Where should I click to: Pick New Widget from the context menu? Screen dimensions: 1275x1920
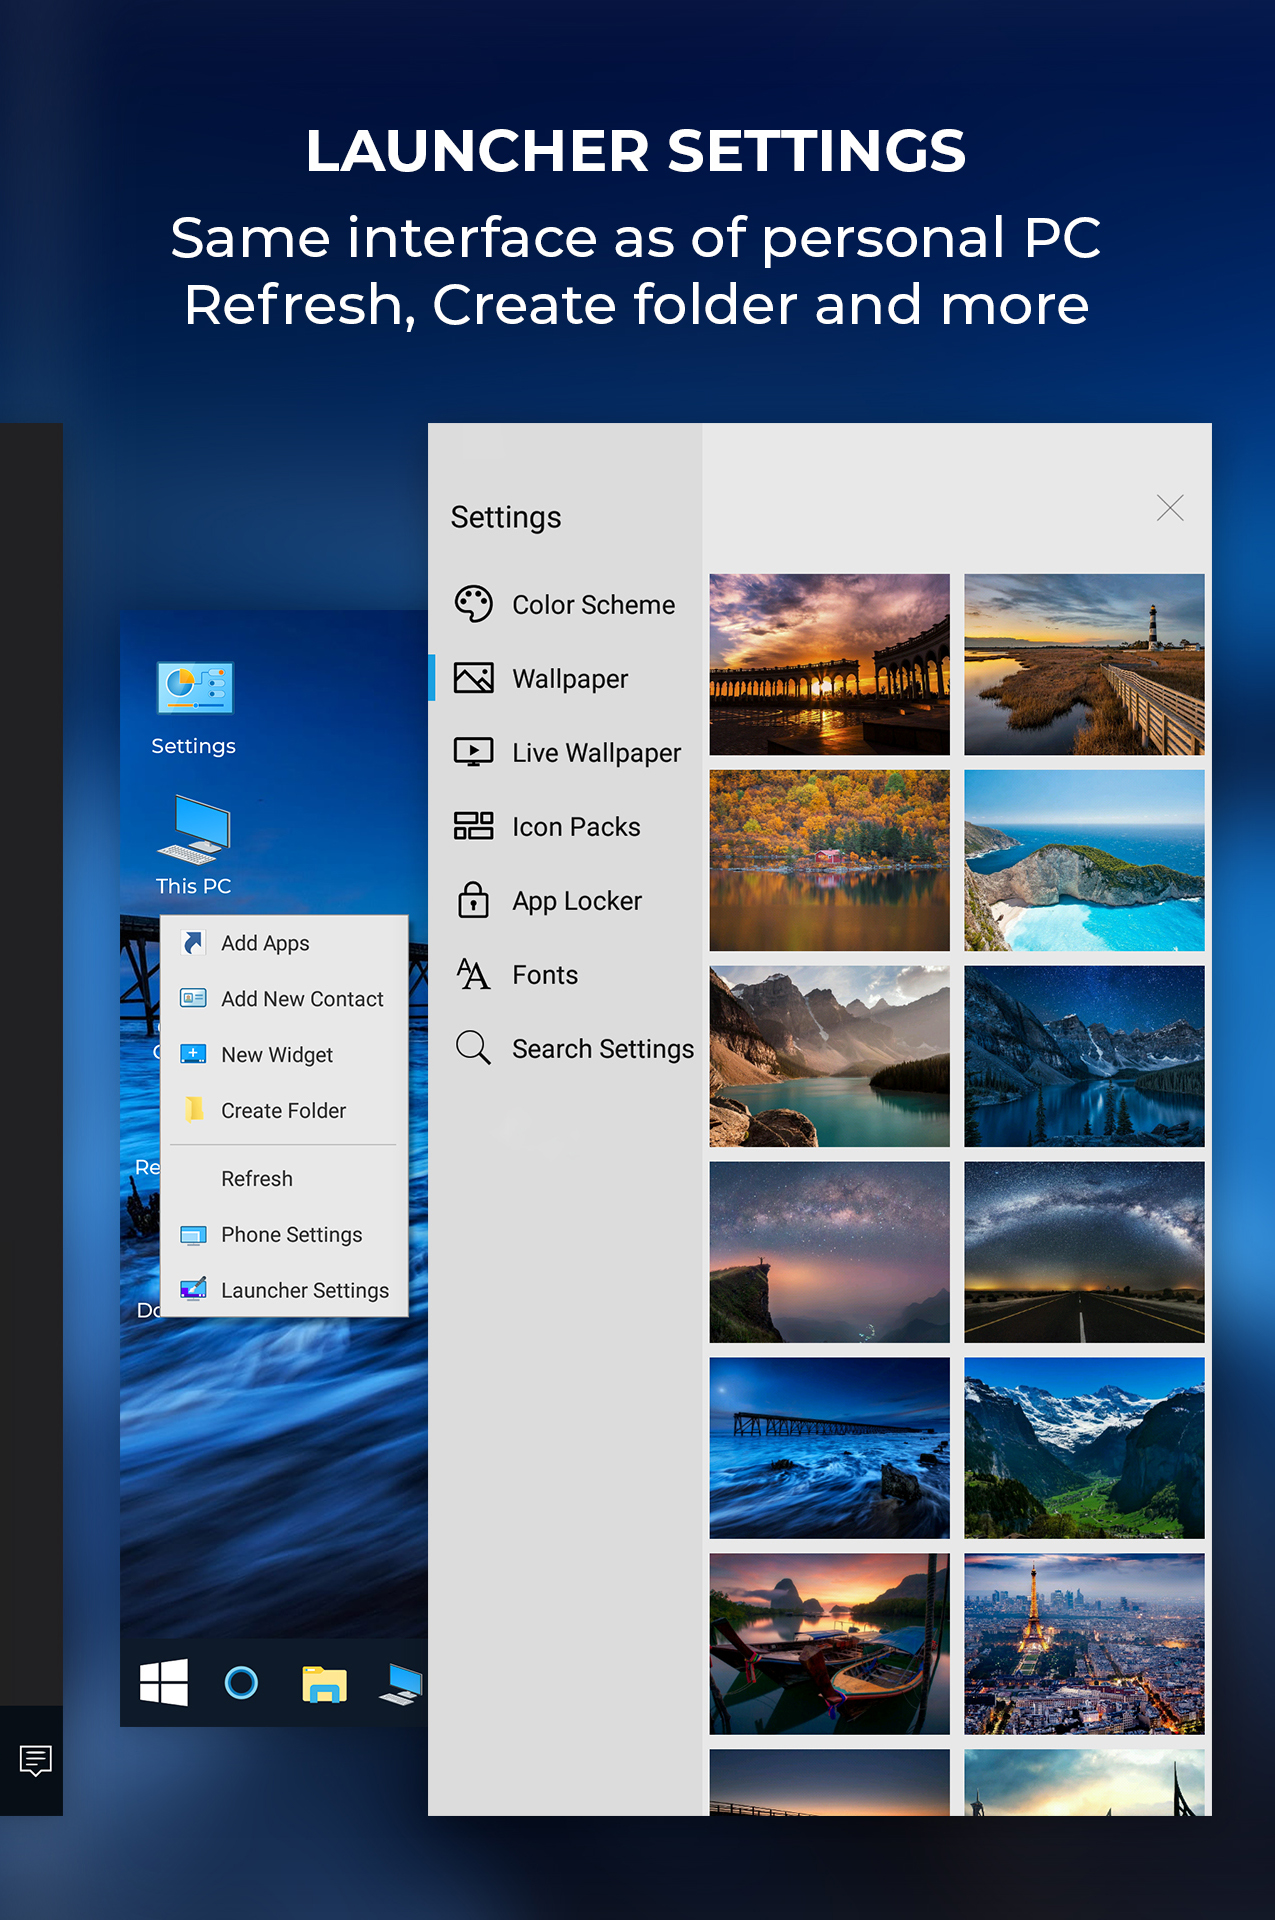point(276,1055)
